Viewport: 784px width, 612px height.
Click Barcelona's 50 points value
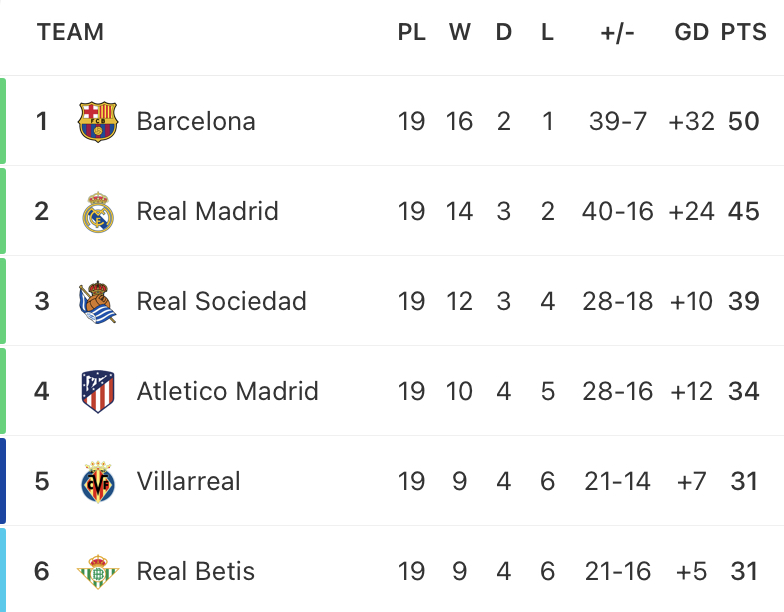[744, 122]
